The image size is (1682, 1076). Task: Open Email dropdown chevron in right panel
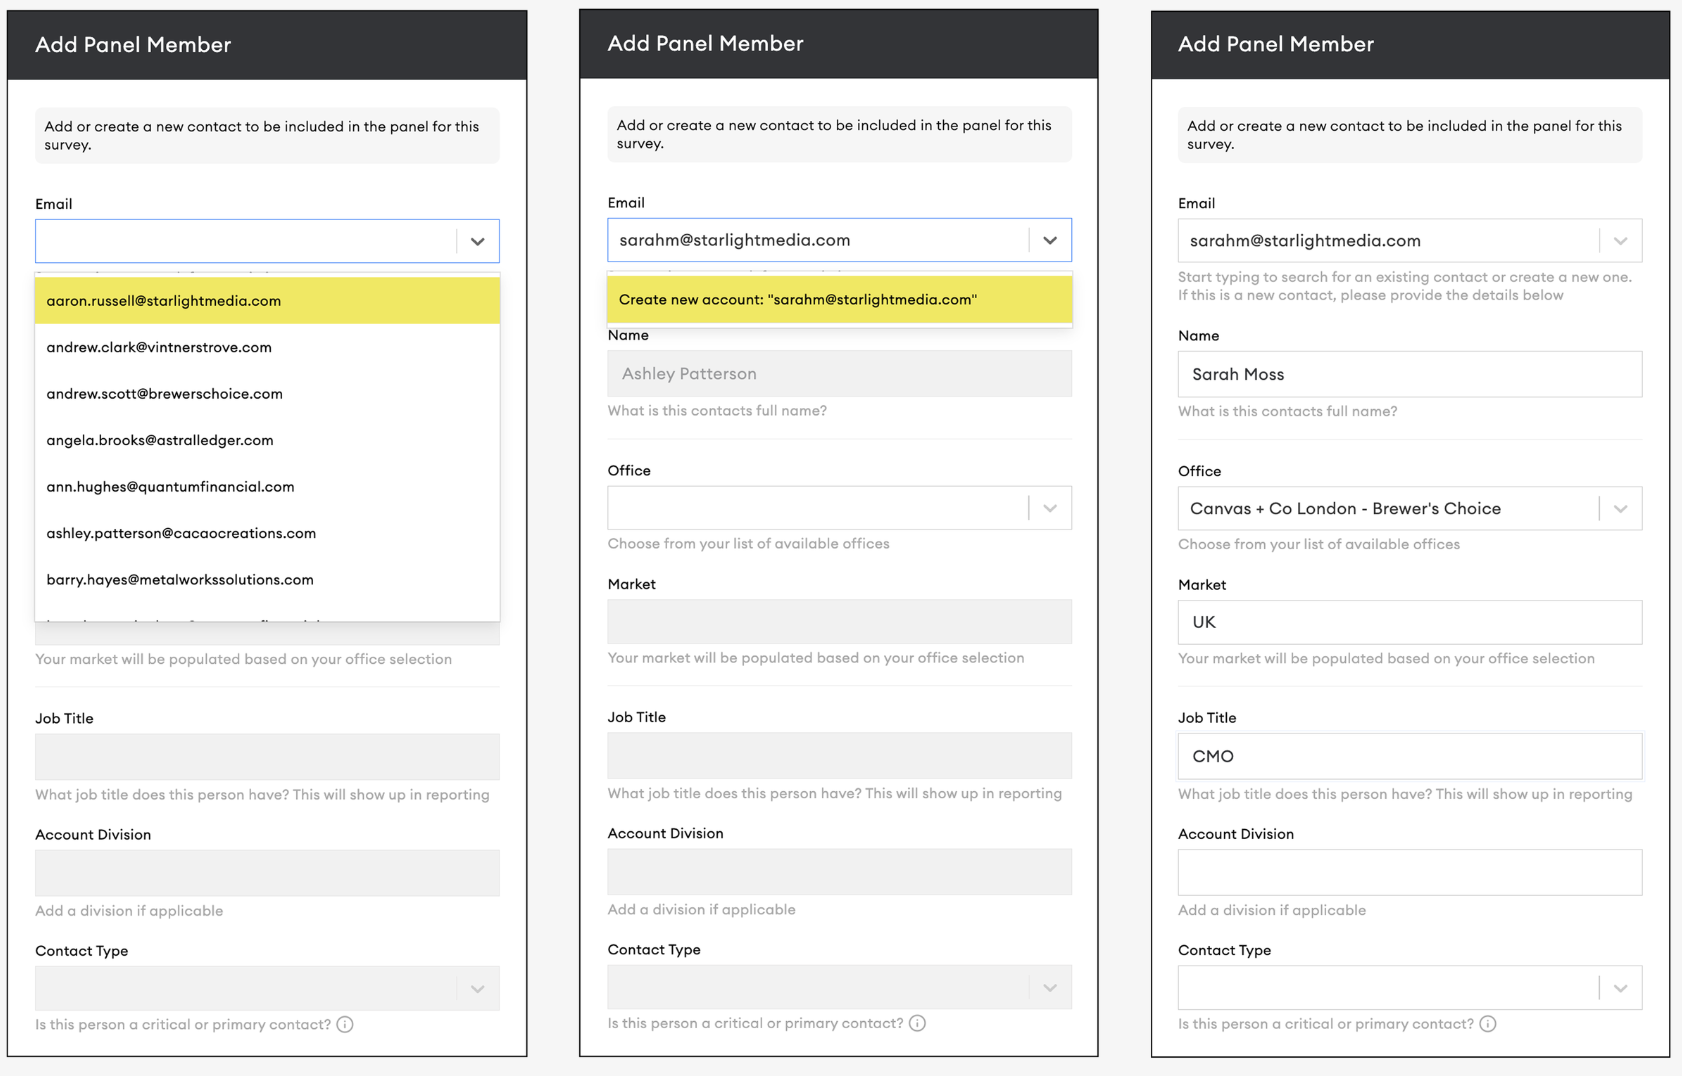pyautogui.click(x=1621, y=241)
